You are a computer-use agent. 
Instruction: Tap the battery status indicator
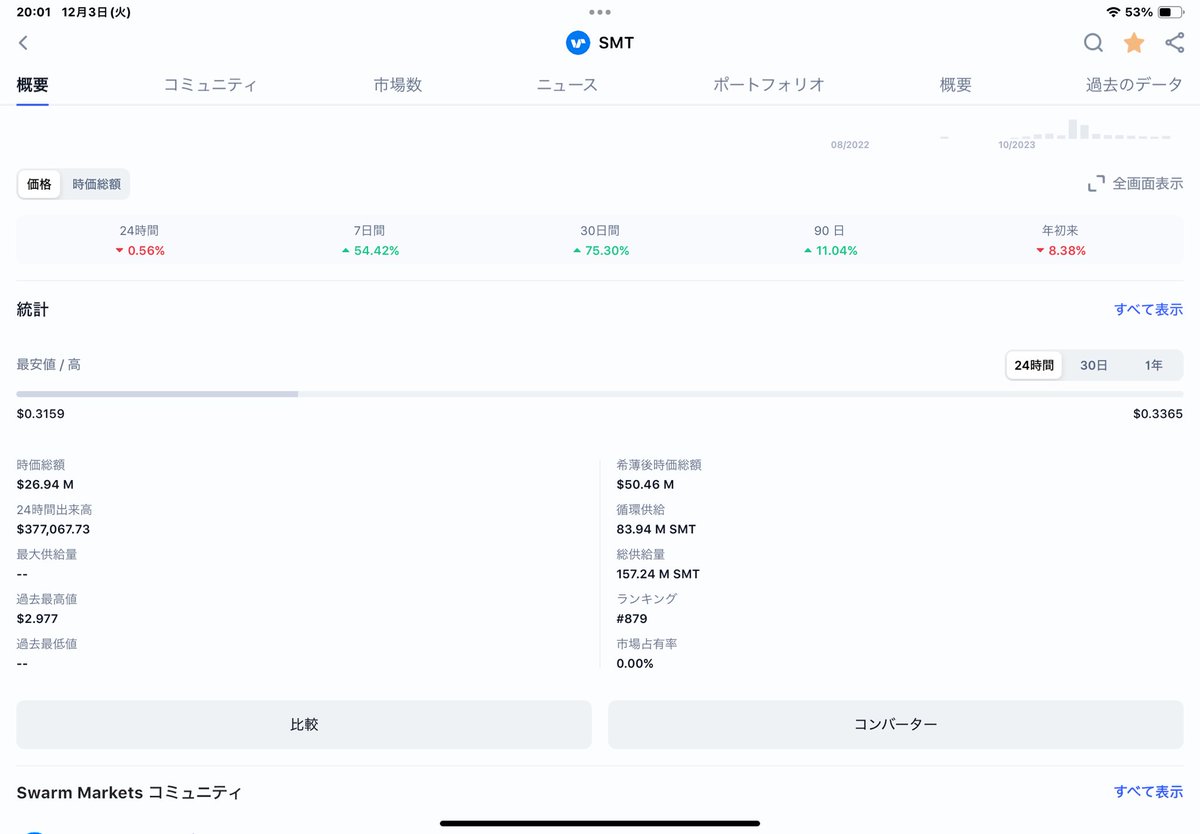1171,12
